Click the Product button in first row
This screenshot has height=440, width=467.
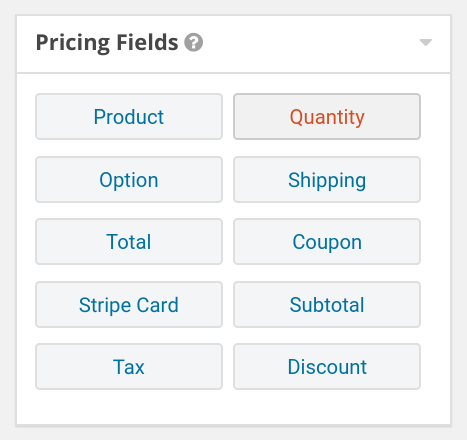pos(129,117)
